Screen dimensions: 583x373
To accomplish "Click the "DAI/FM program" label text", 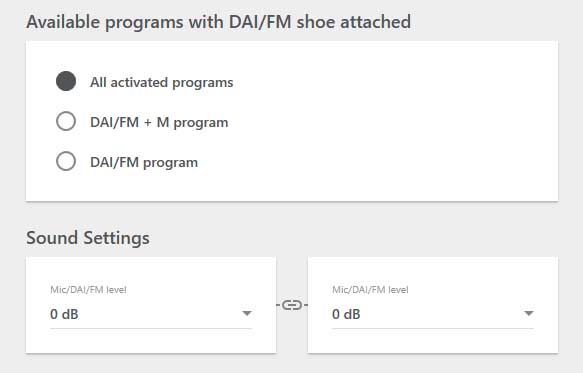I will point(144,163).
